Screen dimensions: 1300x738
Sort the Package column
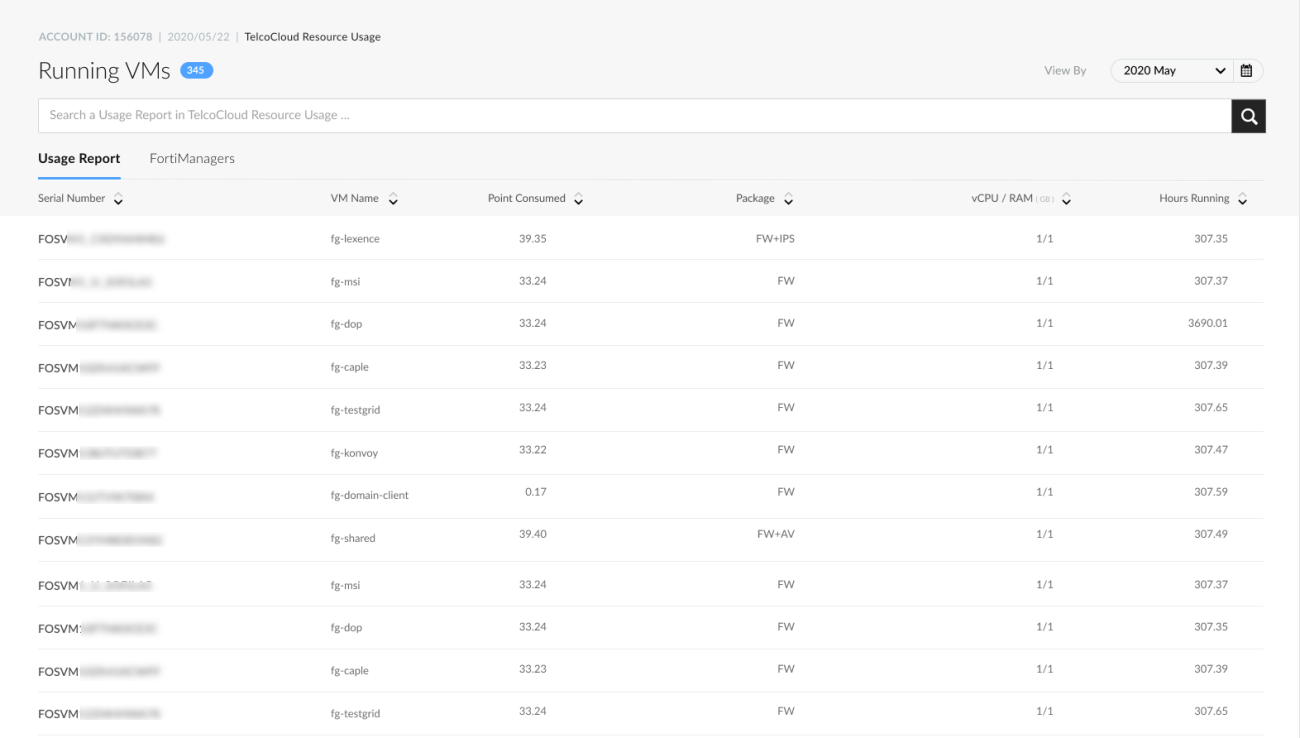789,198
